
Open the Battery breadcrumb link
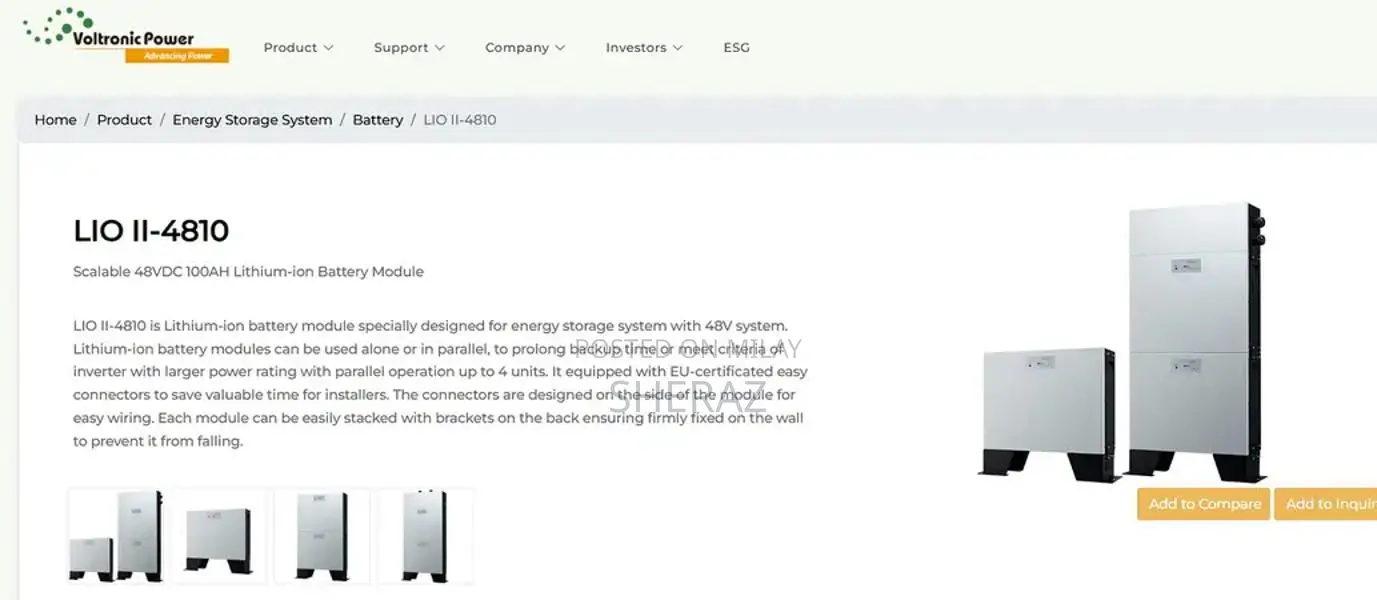click(377, 119)
